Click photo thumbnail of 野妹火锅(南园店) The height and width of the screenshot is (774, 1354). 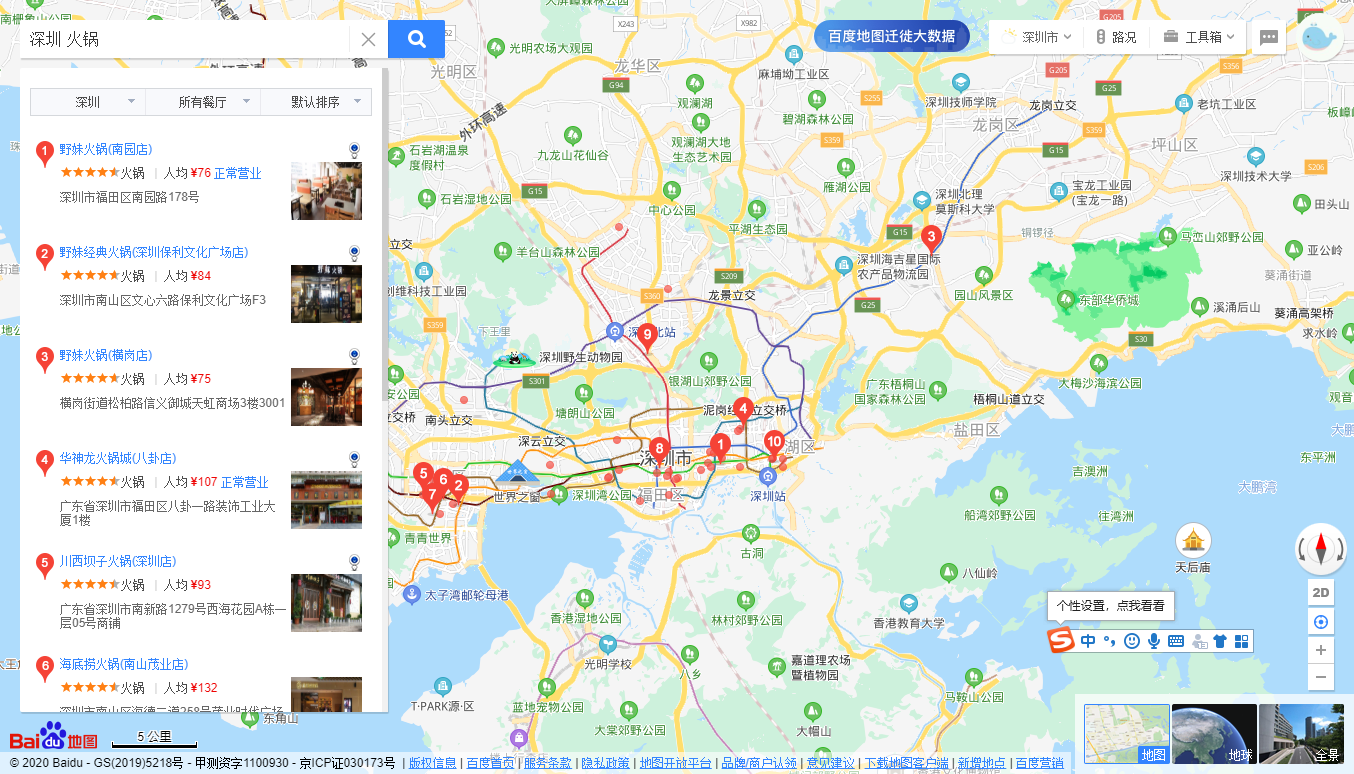326,191
